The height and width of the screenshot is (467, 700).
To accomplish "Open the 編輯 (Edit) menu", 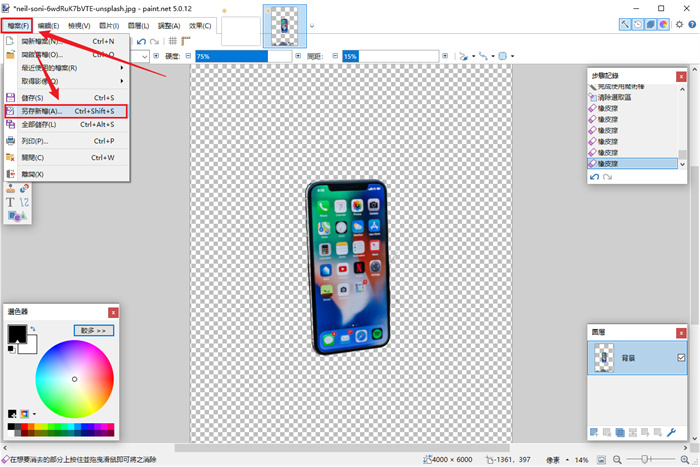I will click(x=48, y=25).
